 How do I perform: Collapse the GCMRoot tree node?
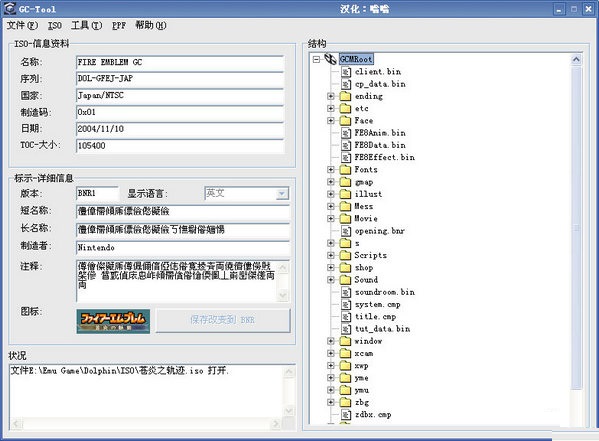point(316,59)
